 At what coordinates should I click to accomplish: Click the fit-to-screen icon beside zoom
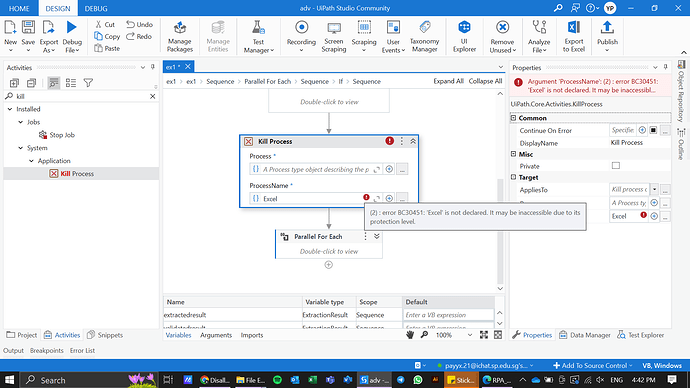tap(484, 335)
